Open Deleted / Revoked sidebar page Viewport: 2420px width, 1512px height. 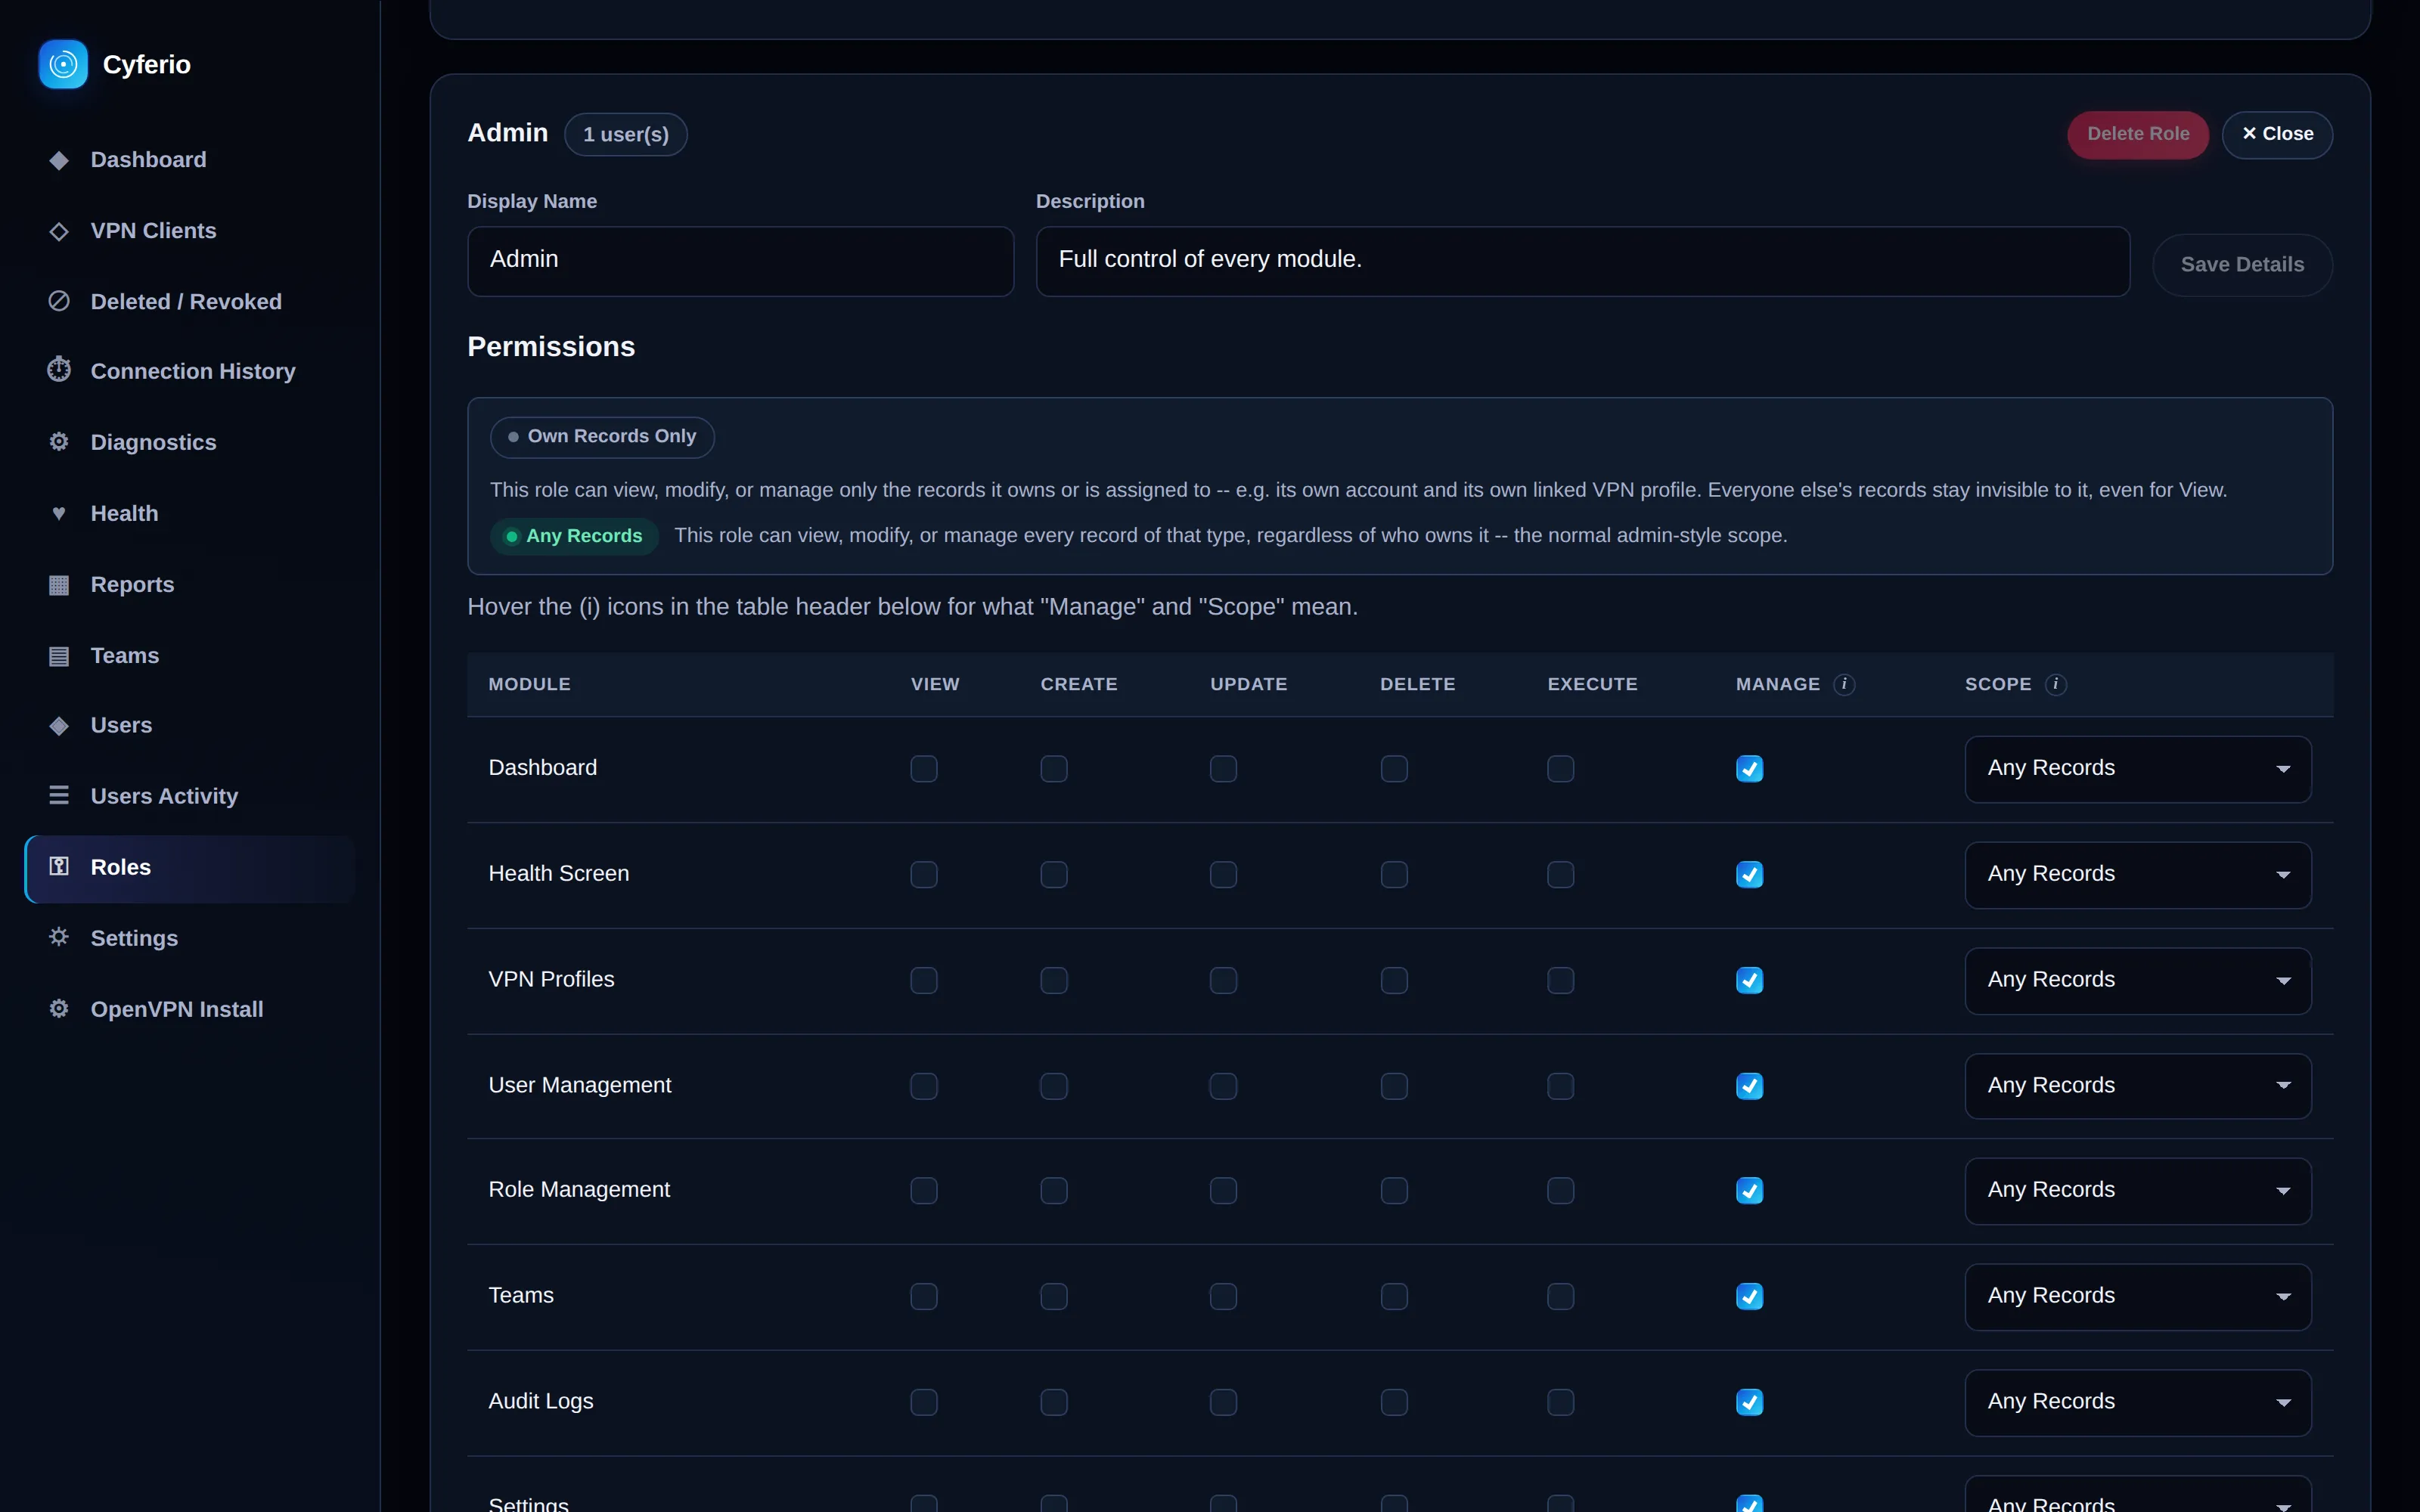pyautogui.click(x=190, y=301)
